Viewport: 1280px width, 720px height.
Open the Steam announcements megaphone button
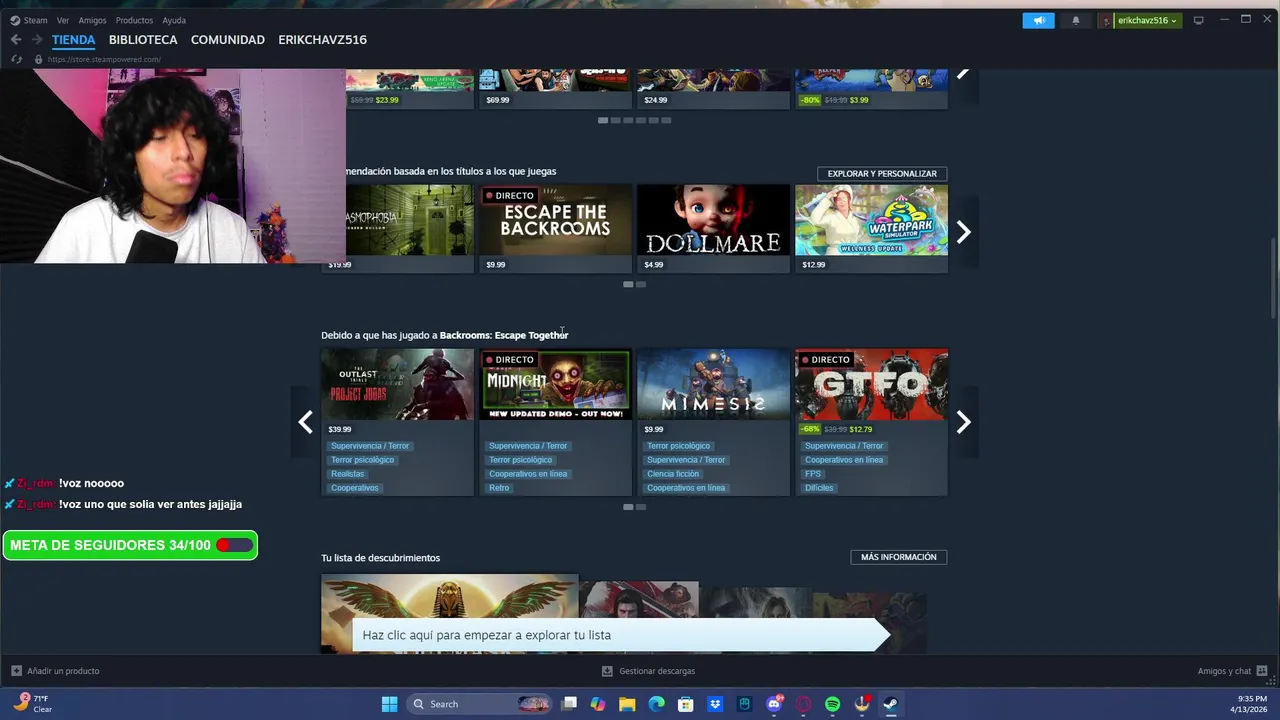click(1038, 20)
